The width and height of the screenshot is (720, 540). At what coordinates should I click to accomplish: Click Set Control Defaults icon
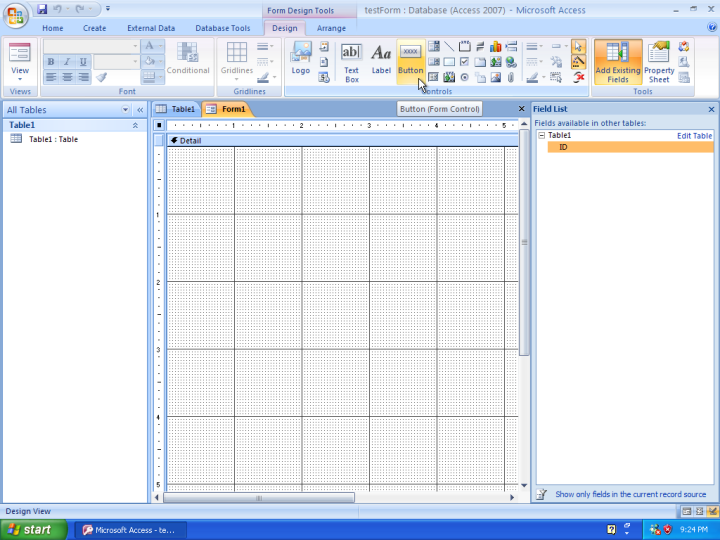point(557,62)
